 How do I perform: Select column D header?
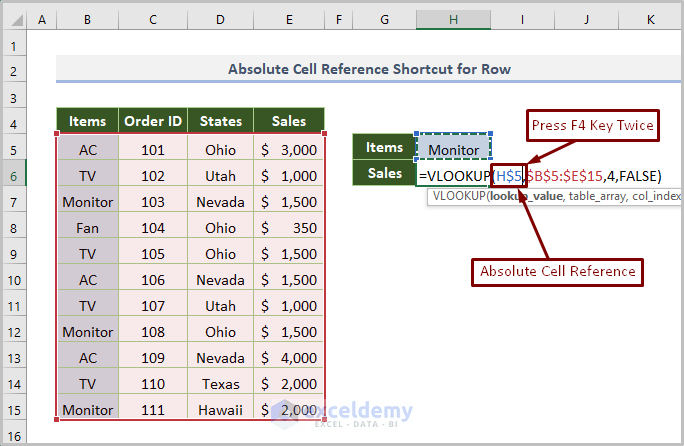click(x=220, y=20)
